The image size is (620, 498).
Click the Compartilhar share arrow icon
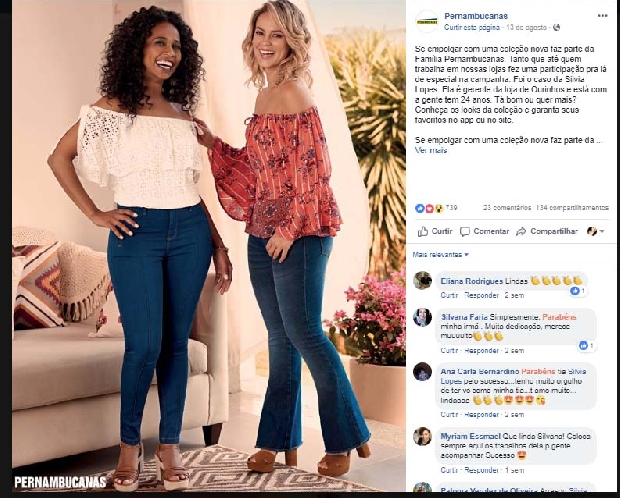click(x=521, y=231)
